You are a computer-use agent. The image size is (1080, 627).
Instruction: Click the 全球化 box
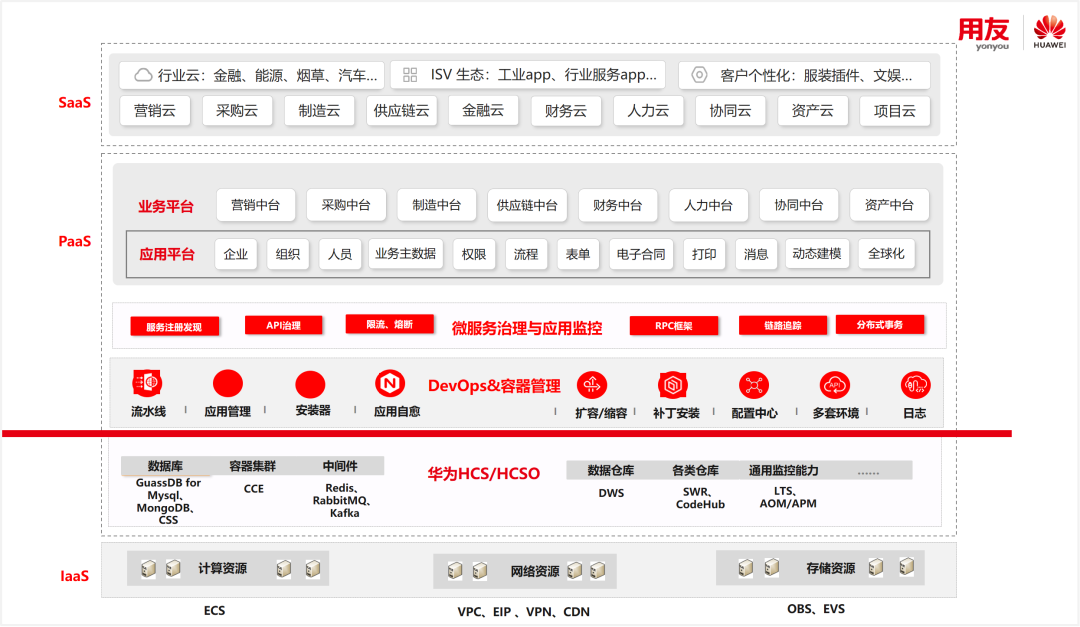point(886,254)
